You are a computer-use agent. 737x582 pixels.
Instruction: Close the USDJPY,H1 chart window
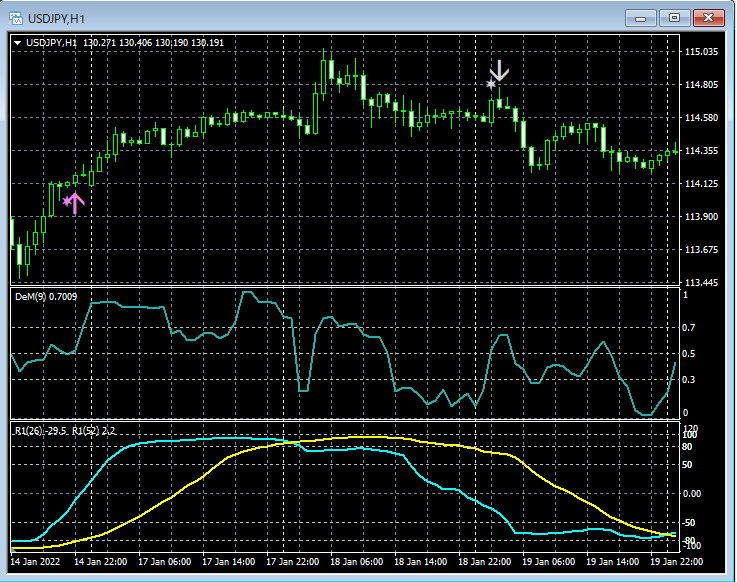(710, 18)
